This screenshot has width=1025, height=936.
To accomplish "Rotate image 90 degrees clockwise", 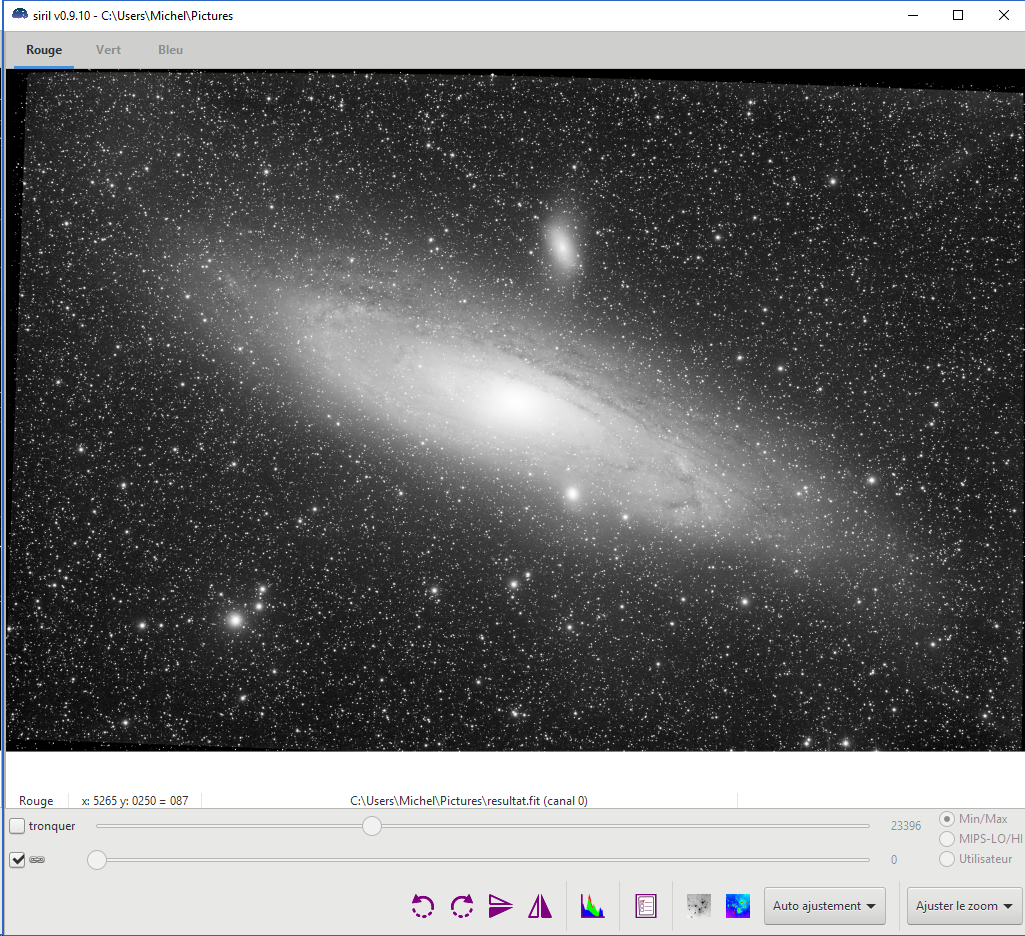I will tap(462, 906).
